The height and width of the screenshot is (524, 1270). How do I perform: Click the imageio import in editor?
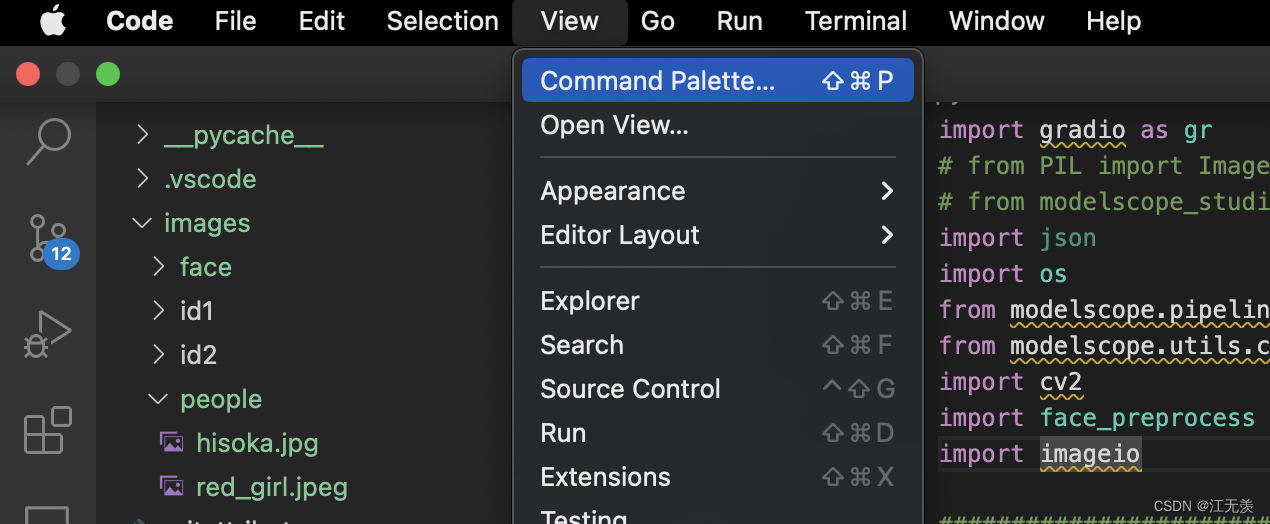pyautogui.click(x=1090, y=454)
